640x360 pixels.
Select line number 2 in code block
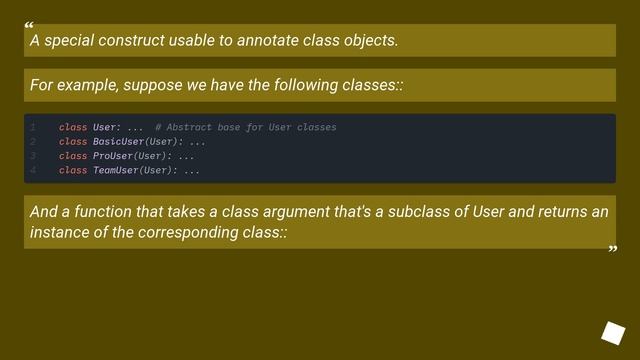[33, 141]
